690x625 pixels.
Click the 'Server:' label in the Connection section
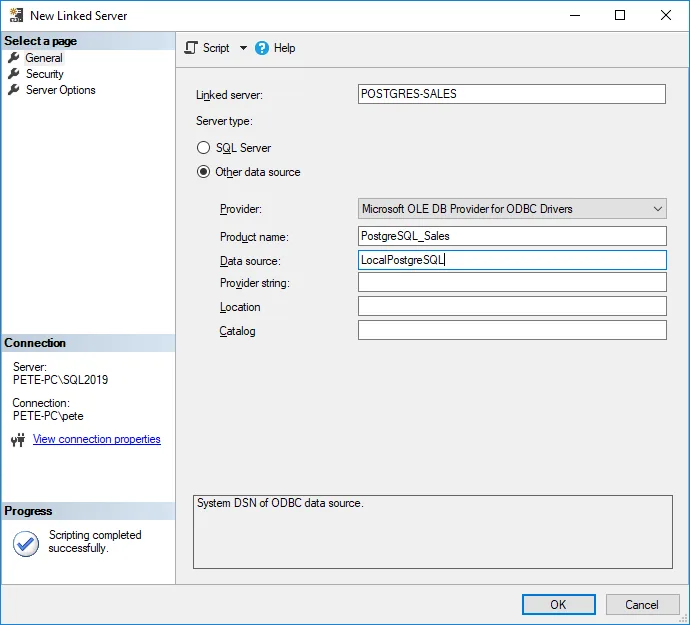[29, 367]
